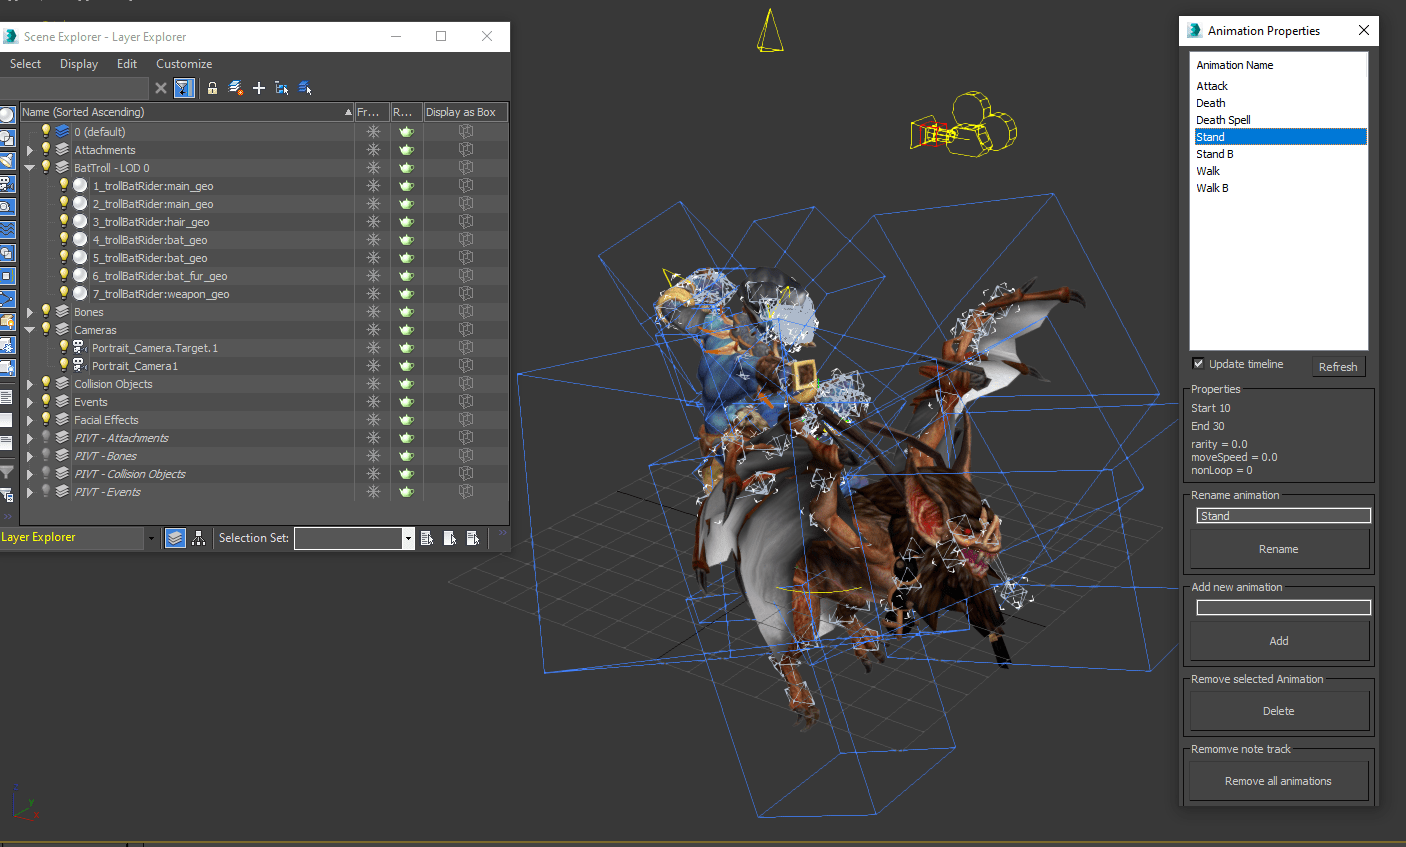The height and width of the screenshot is (847, 1406).
Task: Clear the Scene Explorer search filter X
Action: pyautogui.click(x=161, y=88)
